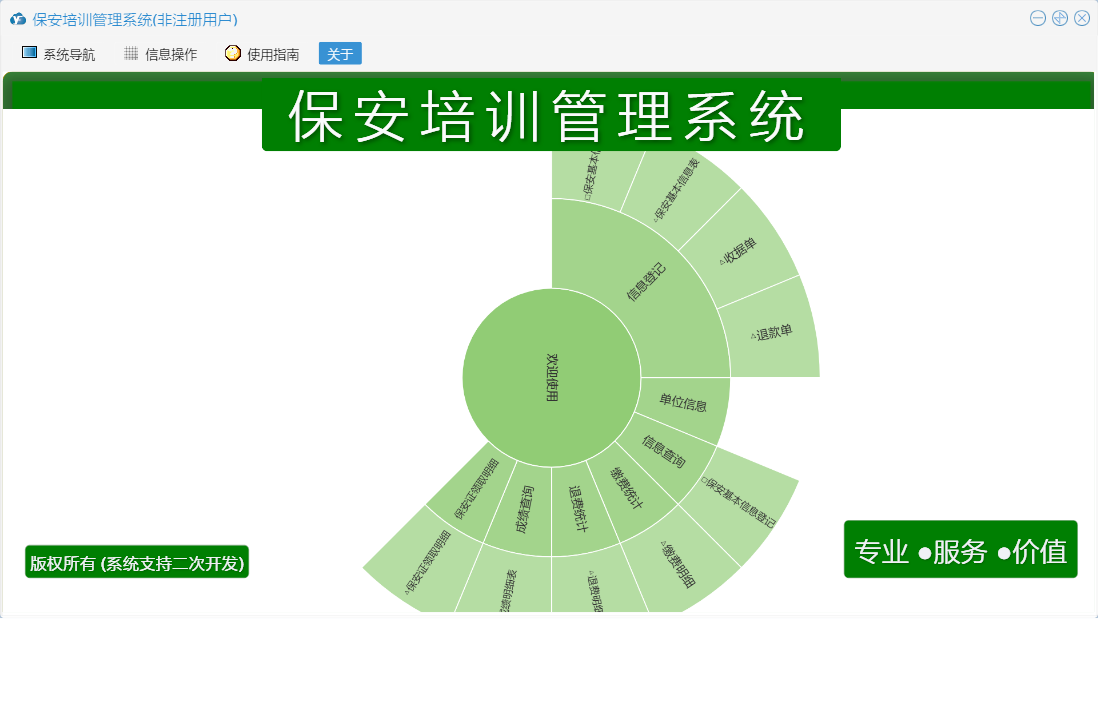The width and height of the screenshot is (1098, 719).
Task: Click the 欢迎使用 center circle
Action: pos(552,377)
